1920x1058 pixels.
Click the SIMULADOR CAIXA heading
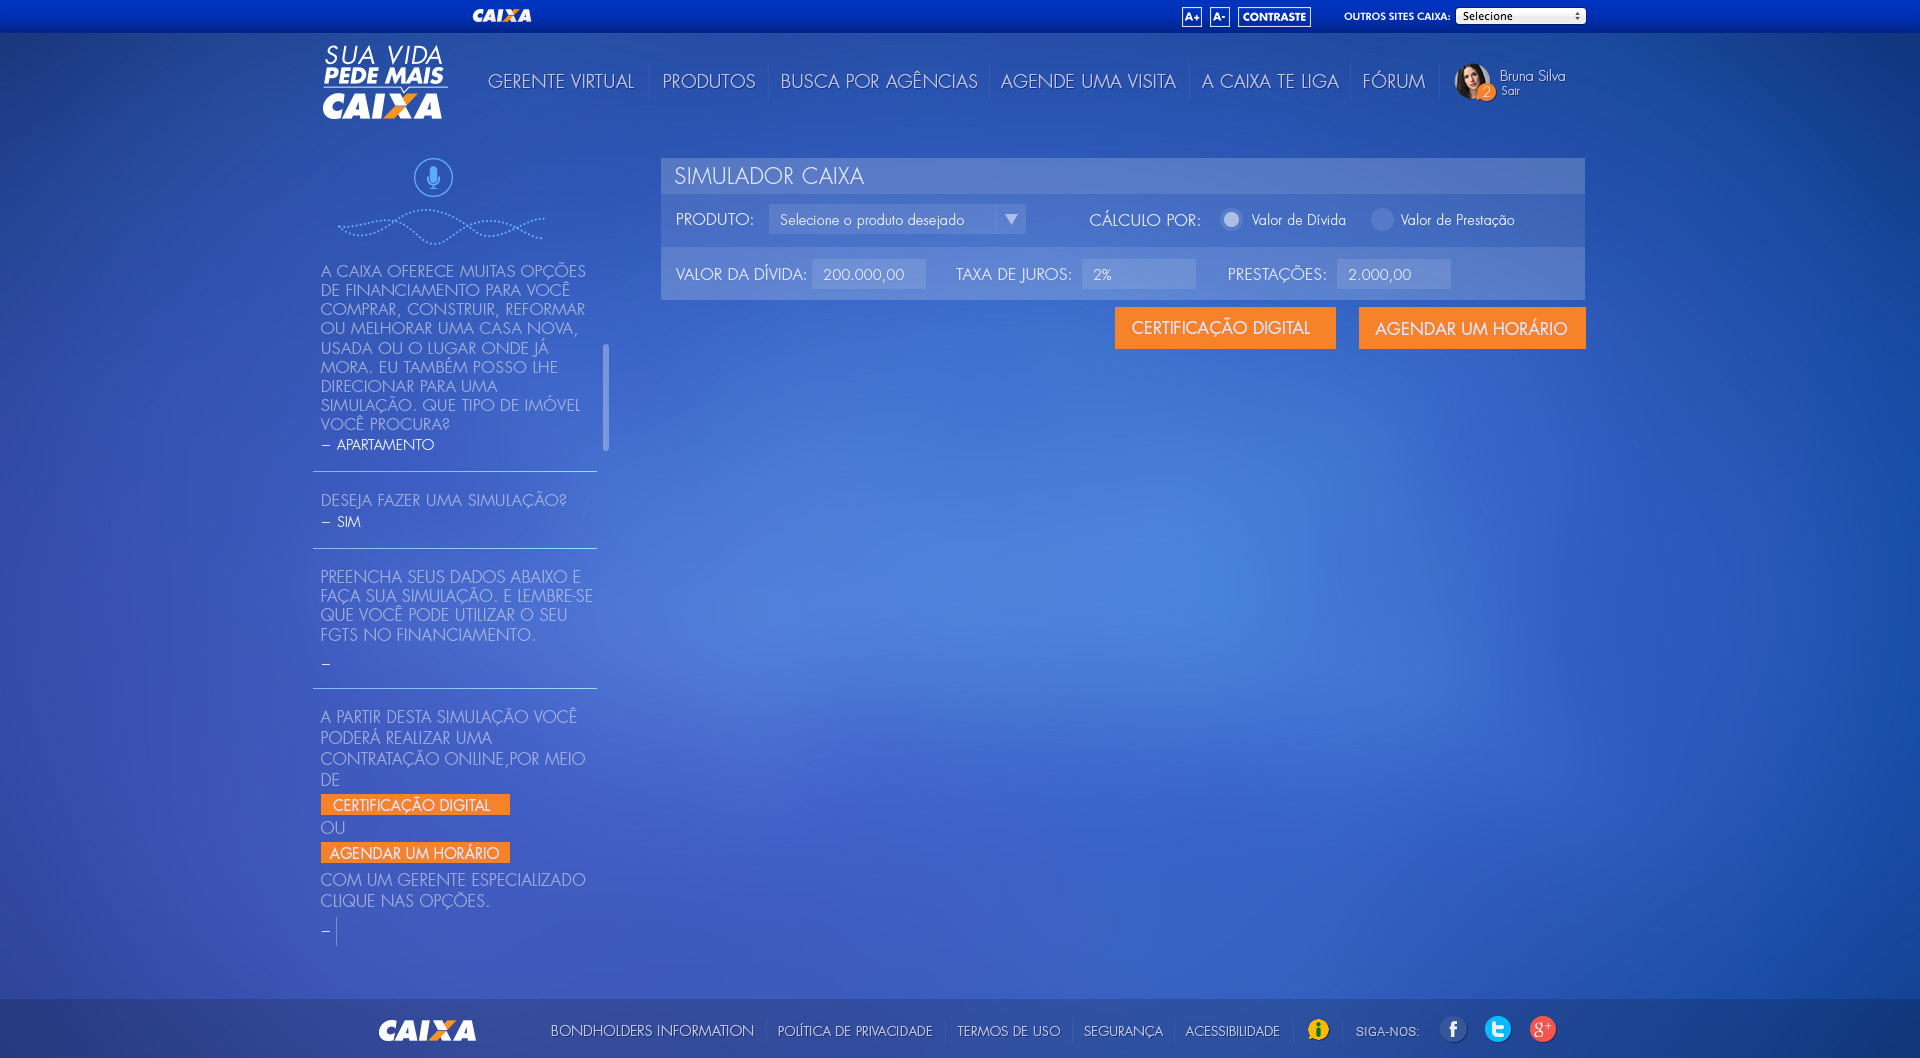(769, 176)
